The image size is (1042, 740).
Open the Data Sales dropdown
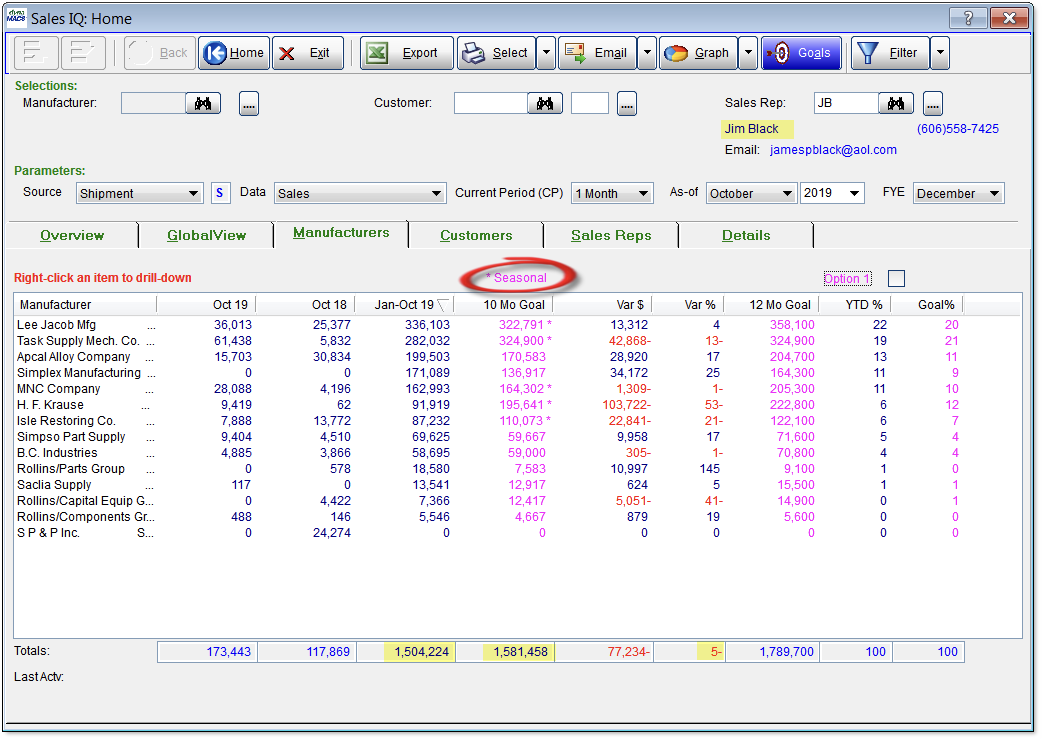(360, 193)
